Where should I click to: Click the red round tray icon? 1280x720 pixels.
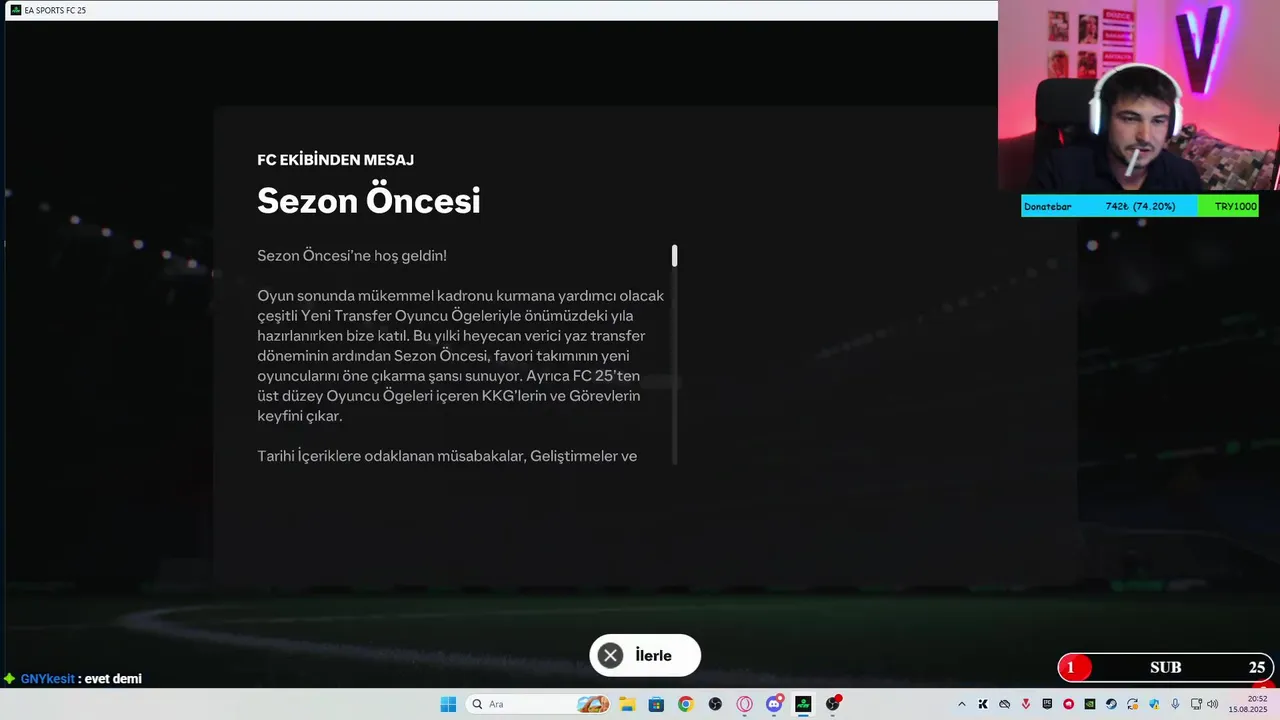[1069, 704]
